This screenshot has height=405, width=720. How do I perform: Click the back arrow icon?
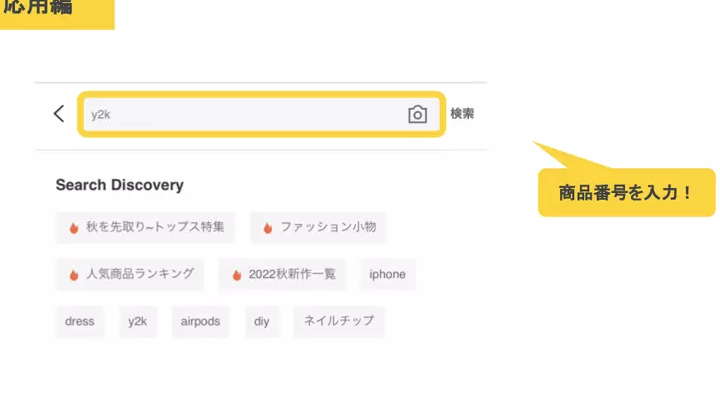point(59,114)
